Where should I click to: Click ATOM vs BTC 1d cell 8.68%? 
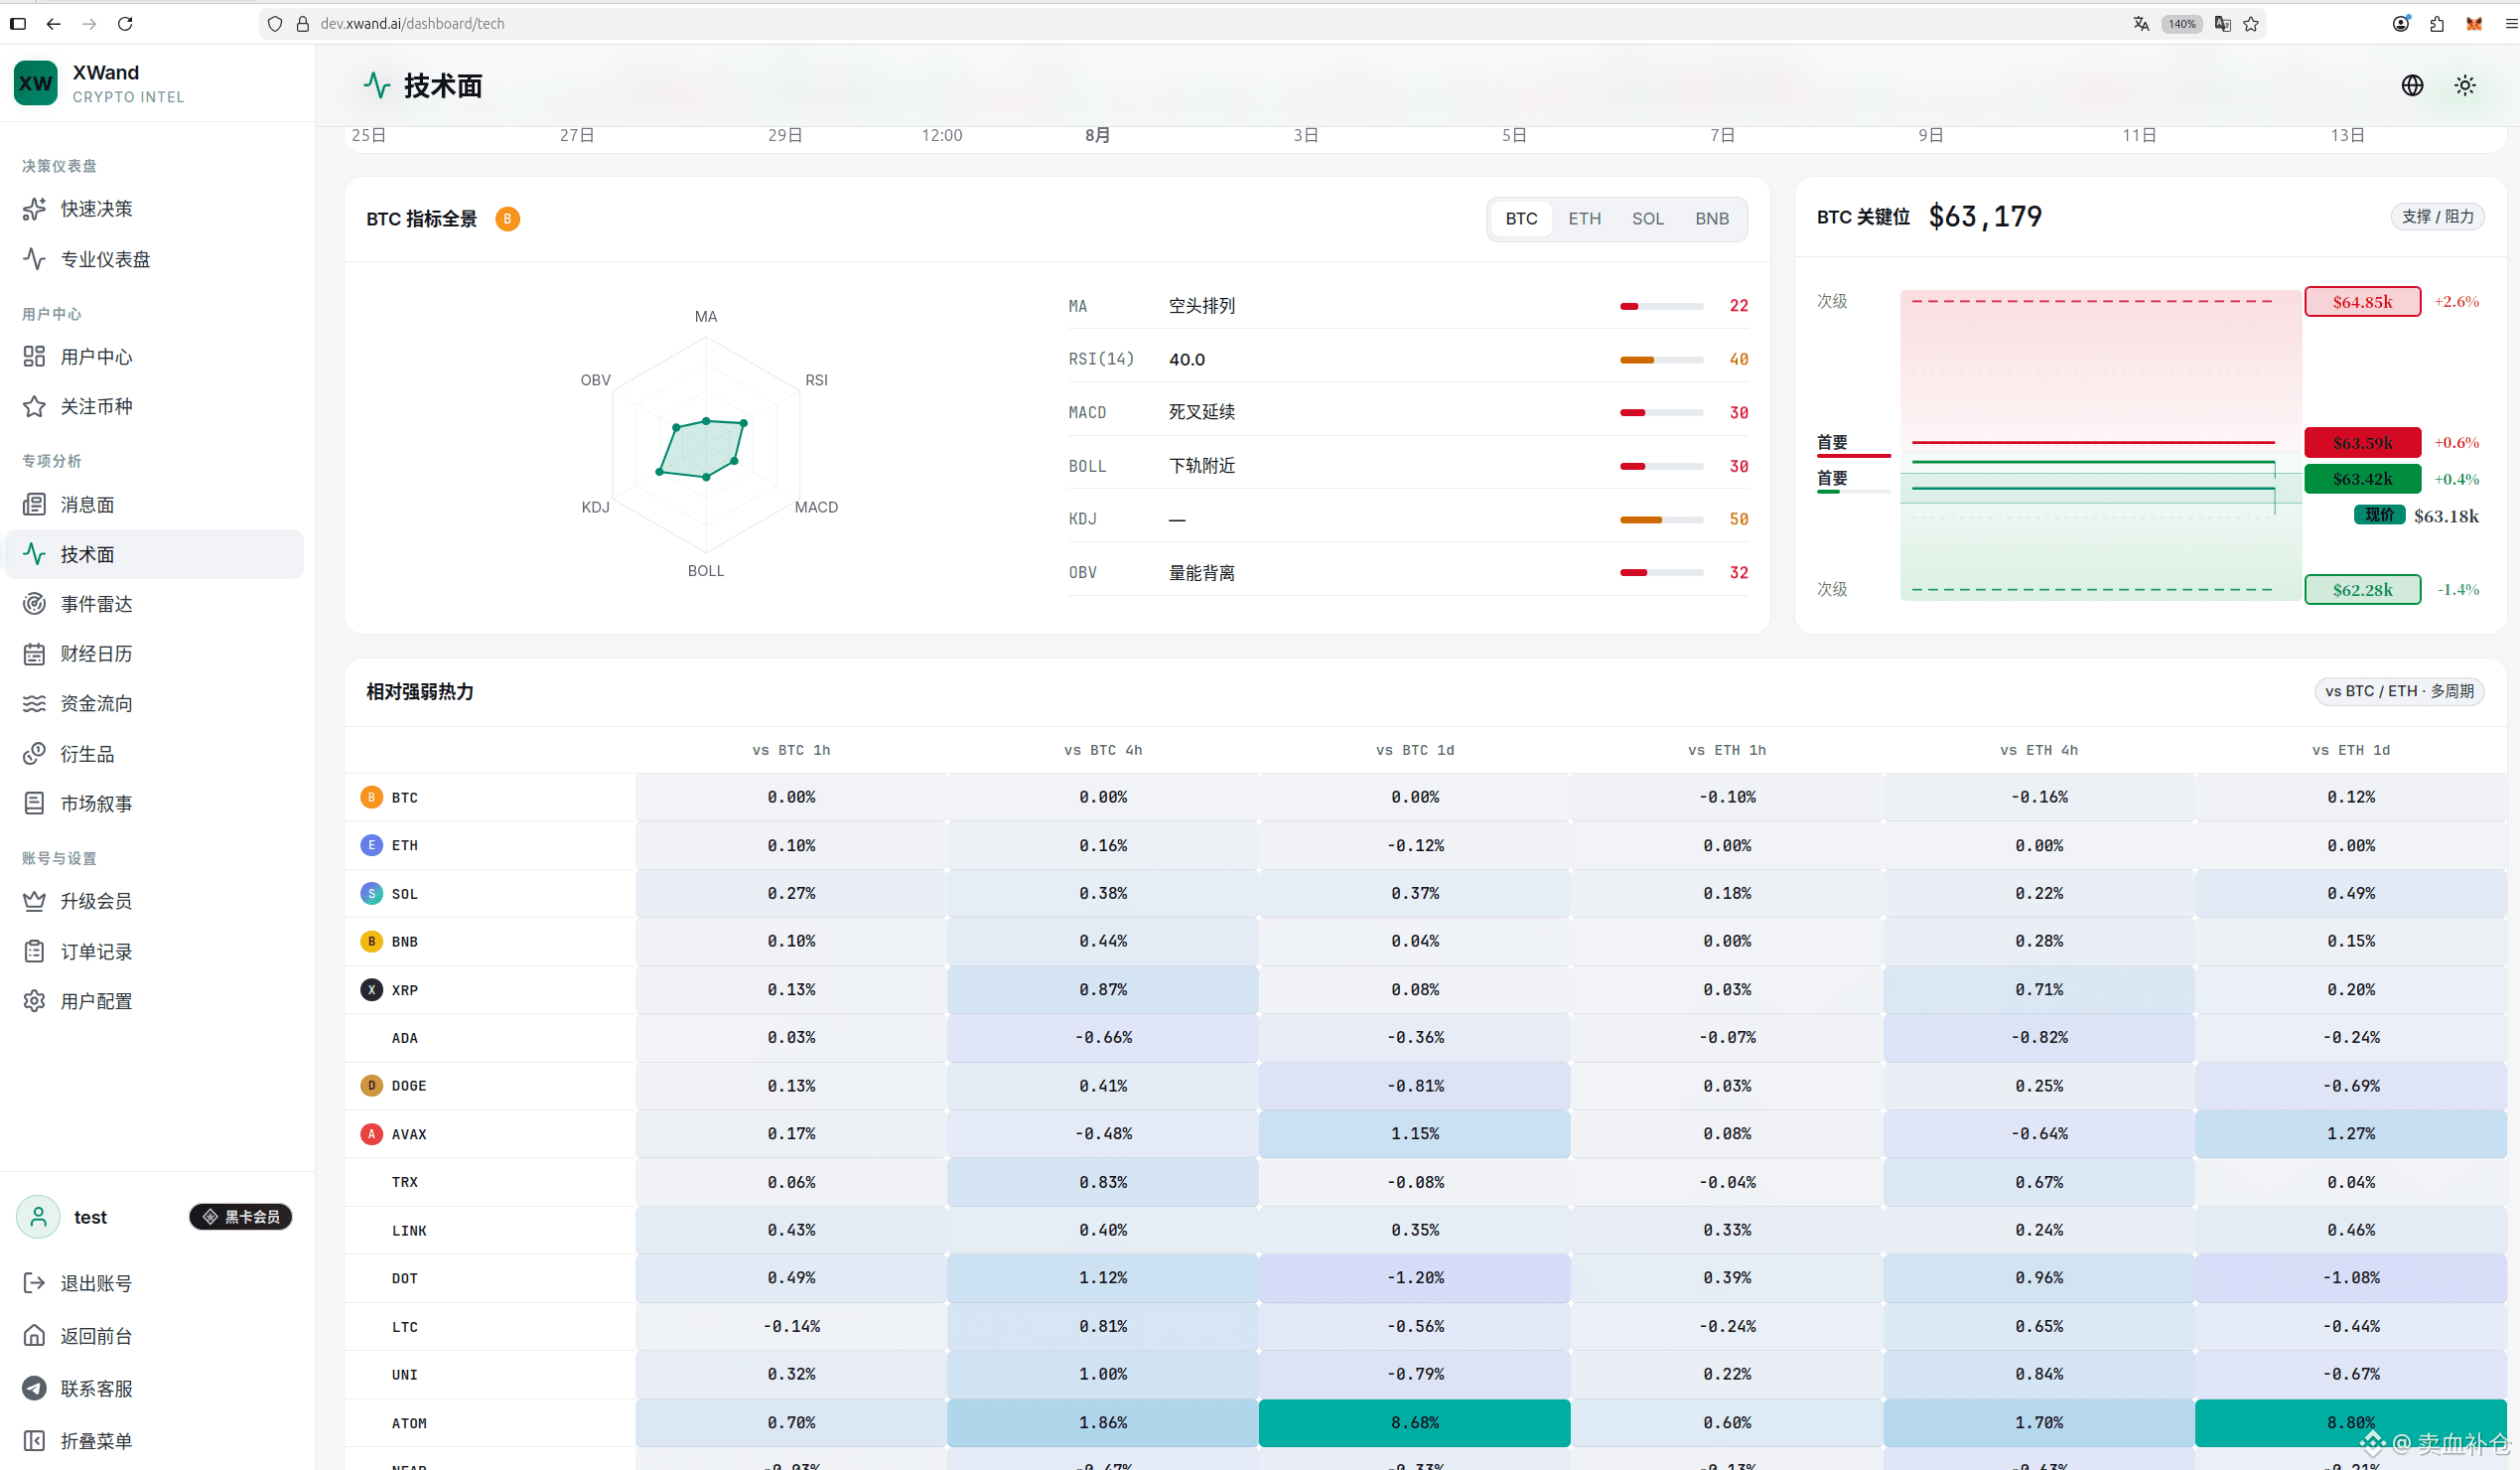tap(1415, 1423)
